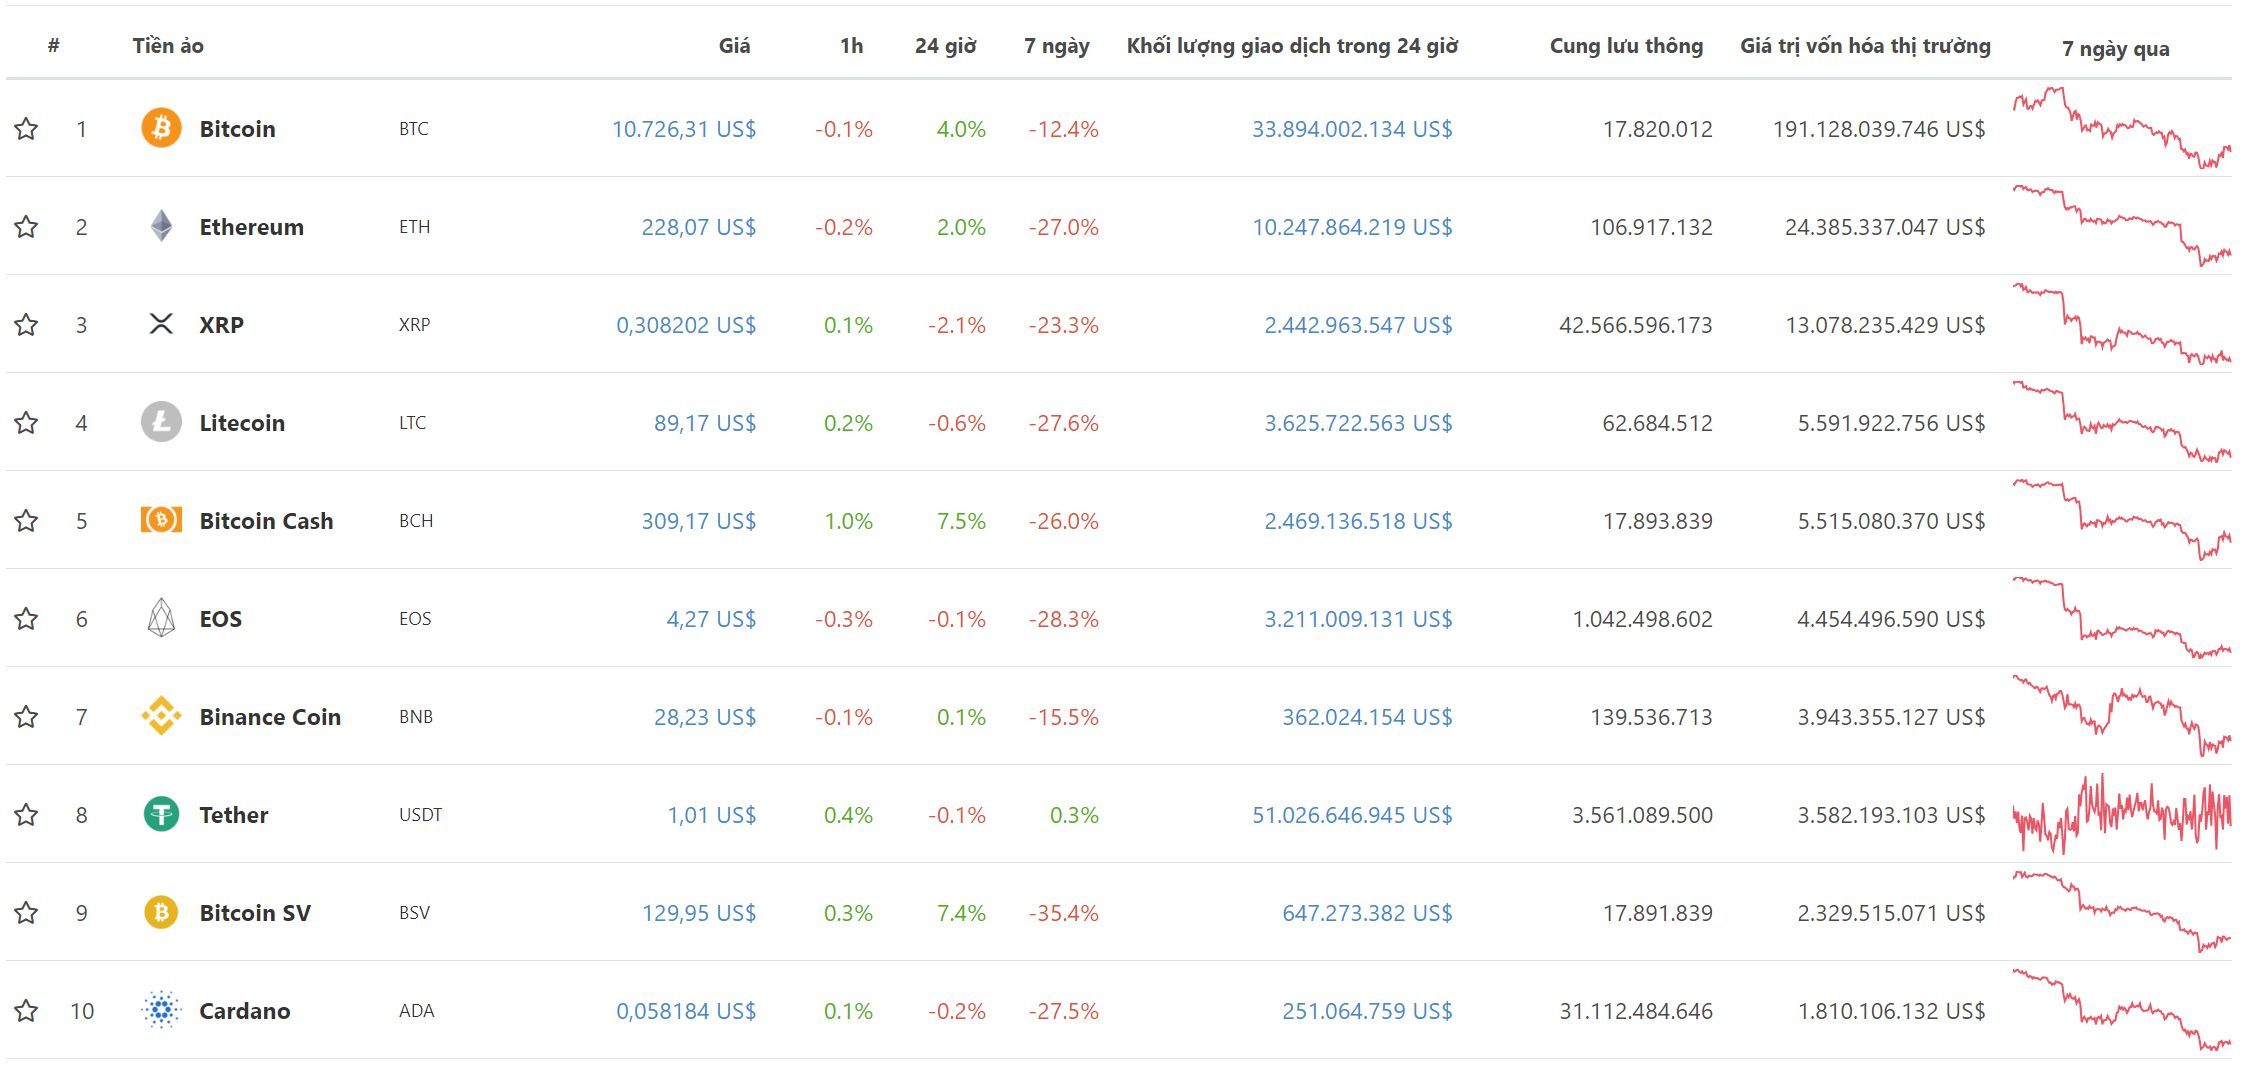Favorite Ethereum with its star
This screenshot has width=2244, height=1065.
pos(26,226)
